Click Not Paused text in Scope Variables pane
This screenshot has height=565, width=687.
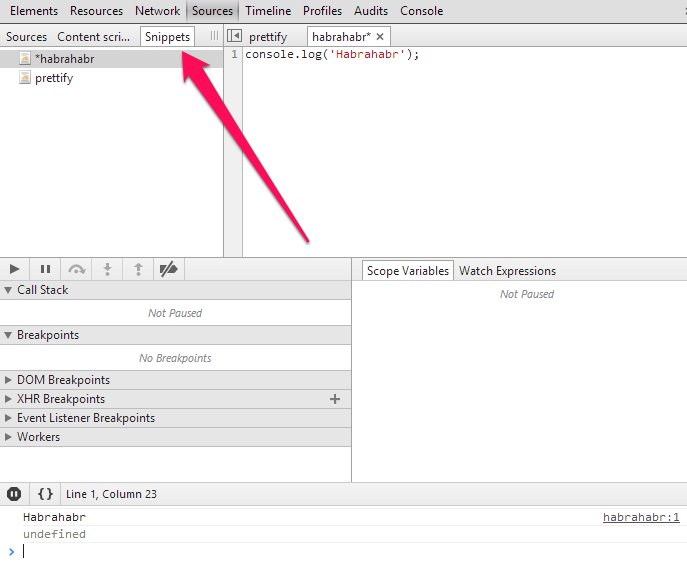[527, 294]
